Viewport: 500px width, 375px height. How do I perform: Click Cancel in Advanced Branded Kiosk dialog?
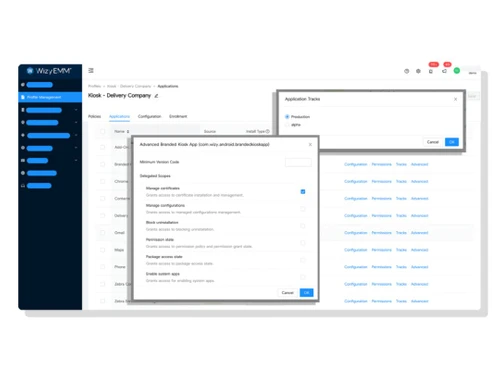tap(287, 293)
